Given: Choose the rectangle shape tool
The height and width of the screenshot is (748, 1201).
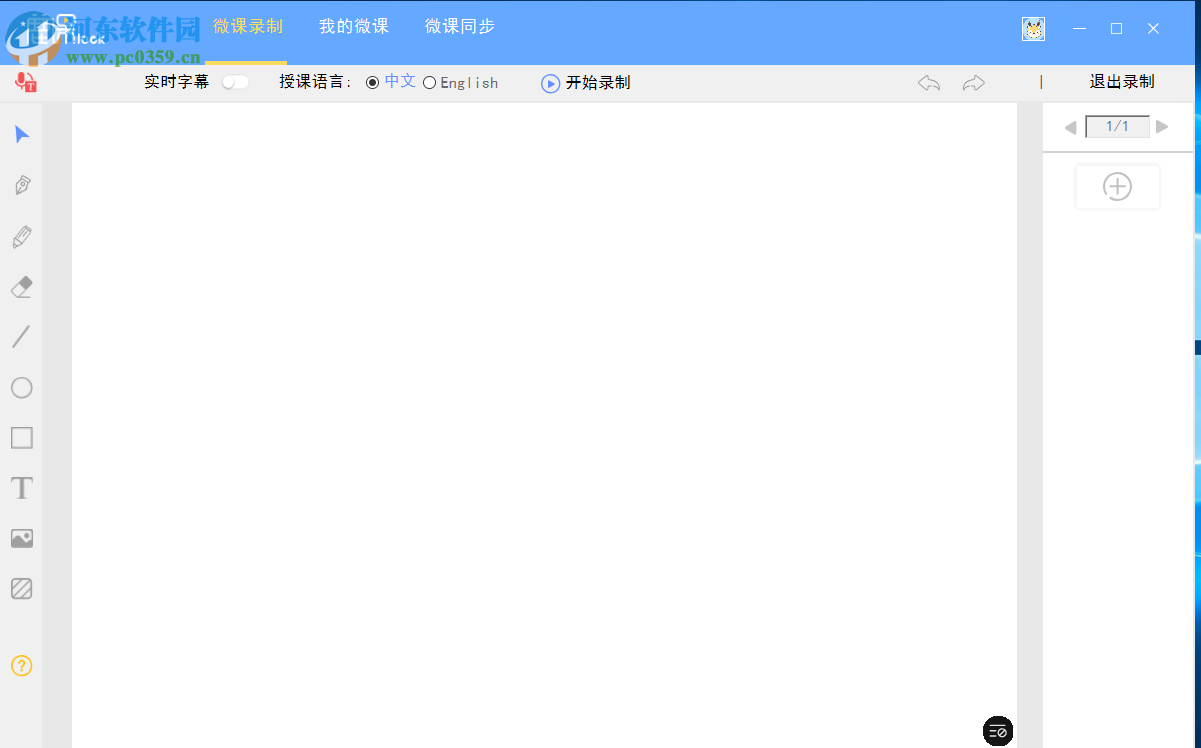Looking at the screenshot, I should 21,438.
